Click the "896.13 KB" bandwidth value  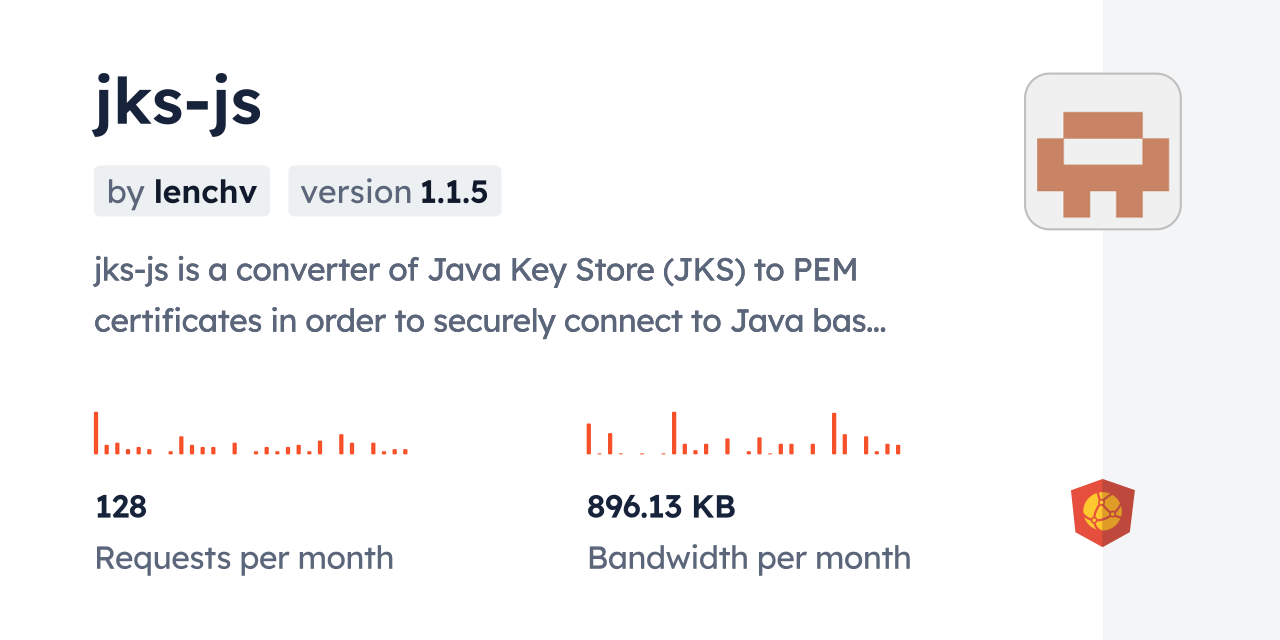(x=661, y=507)
